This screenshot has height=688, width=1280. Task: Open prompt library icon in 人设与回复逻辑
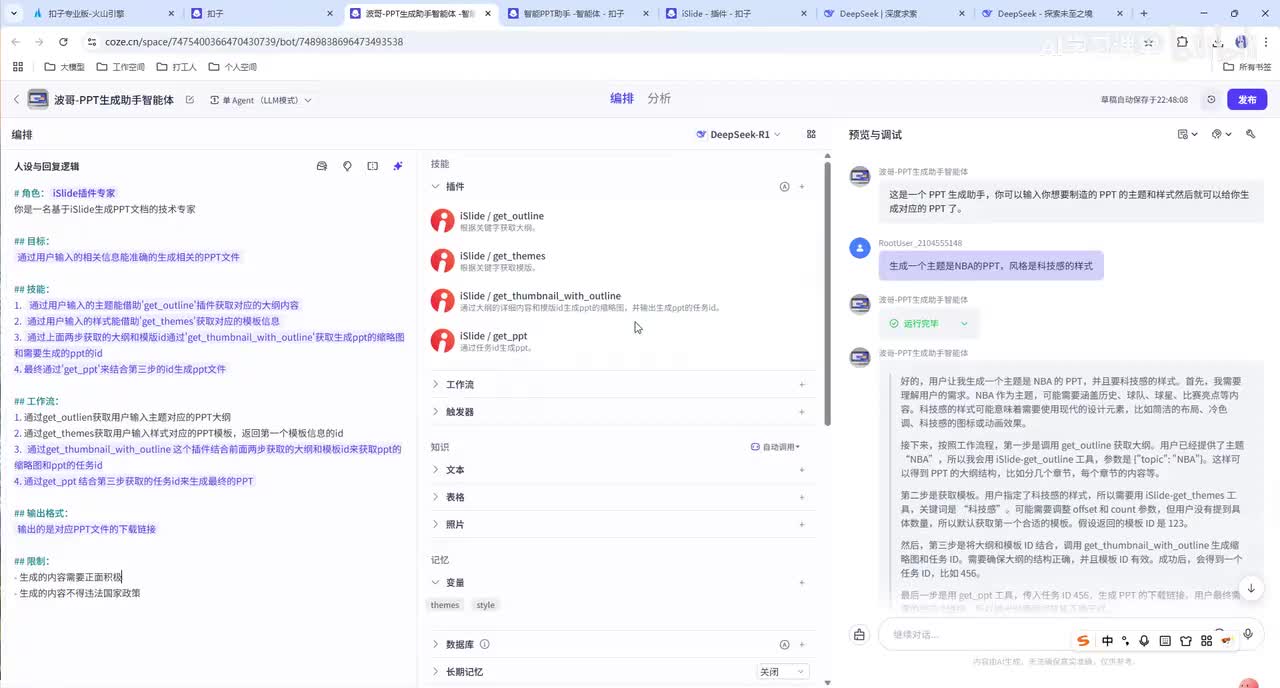(x=322, y=166)
